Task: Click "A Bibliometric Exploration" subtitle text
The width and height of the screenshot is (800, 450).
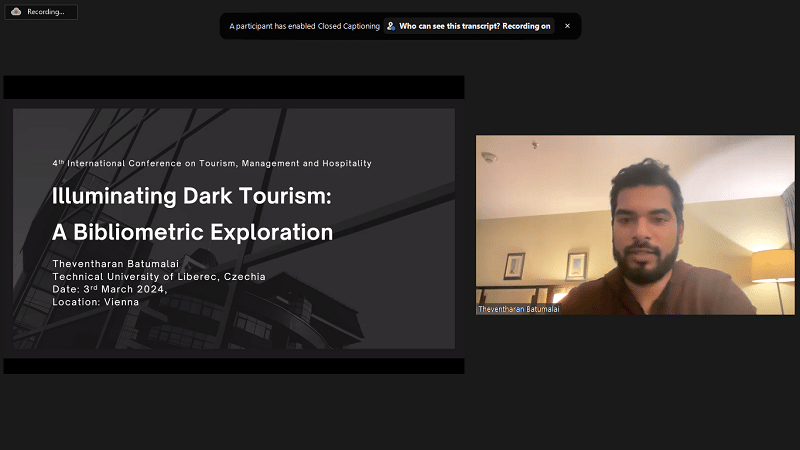Action: coord(192,232)
